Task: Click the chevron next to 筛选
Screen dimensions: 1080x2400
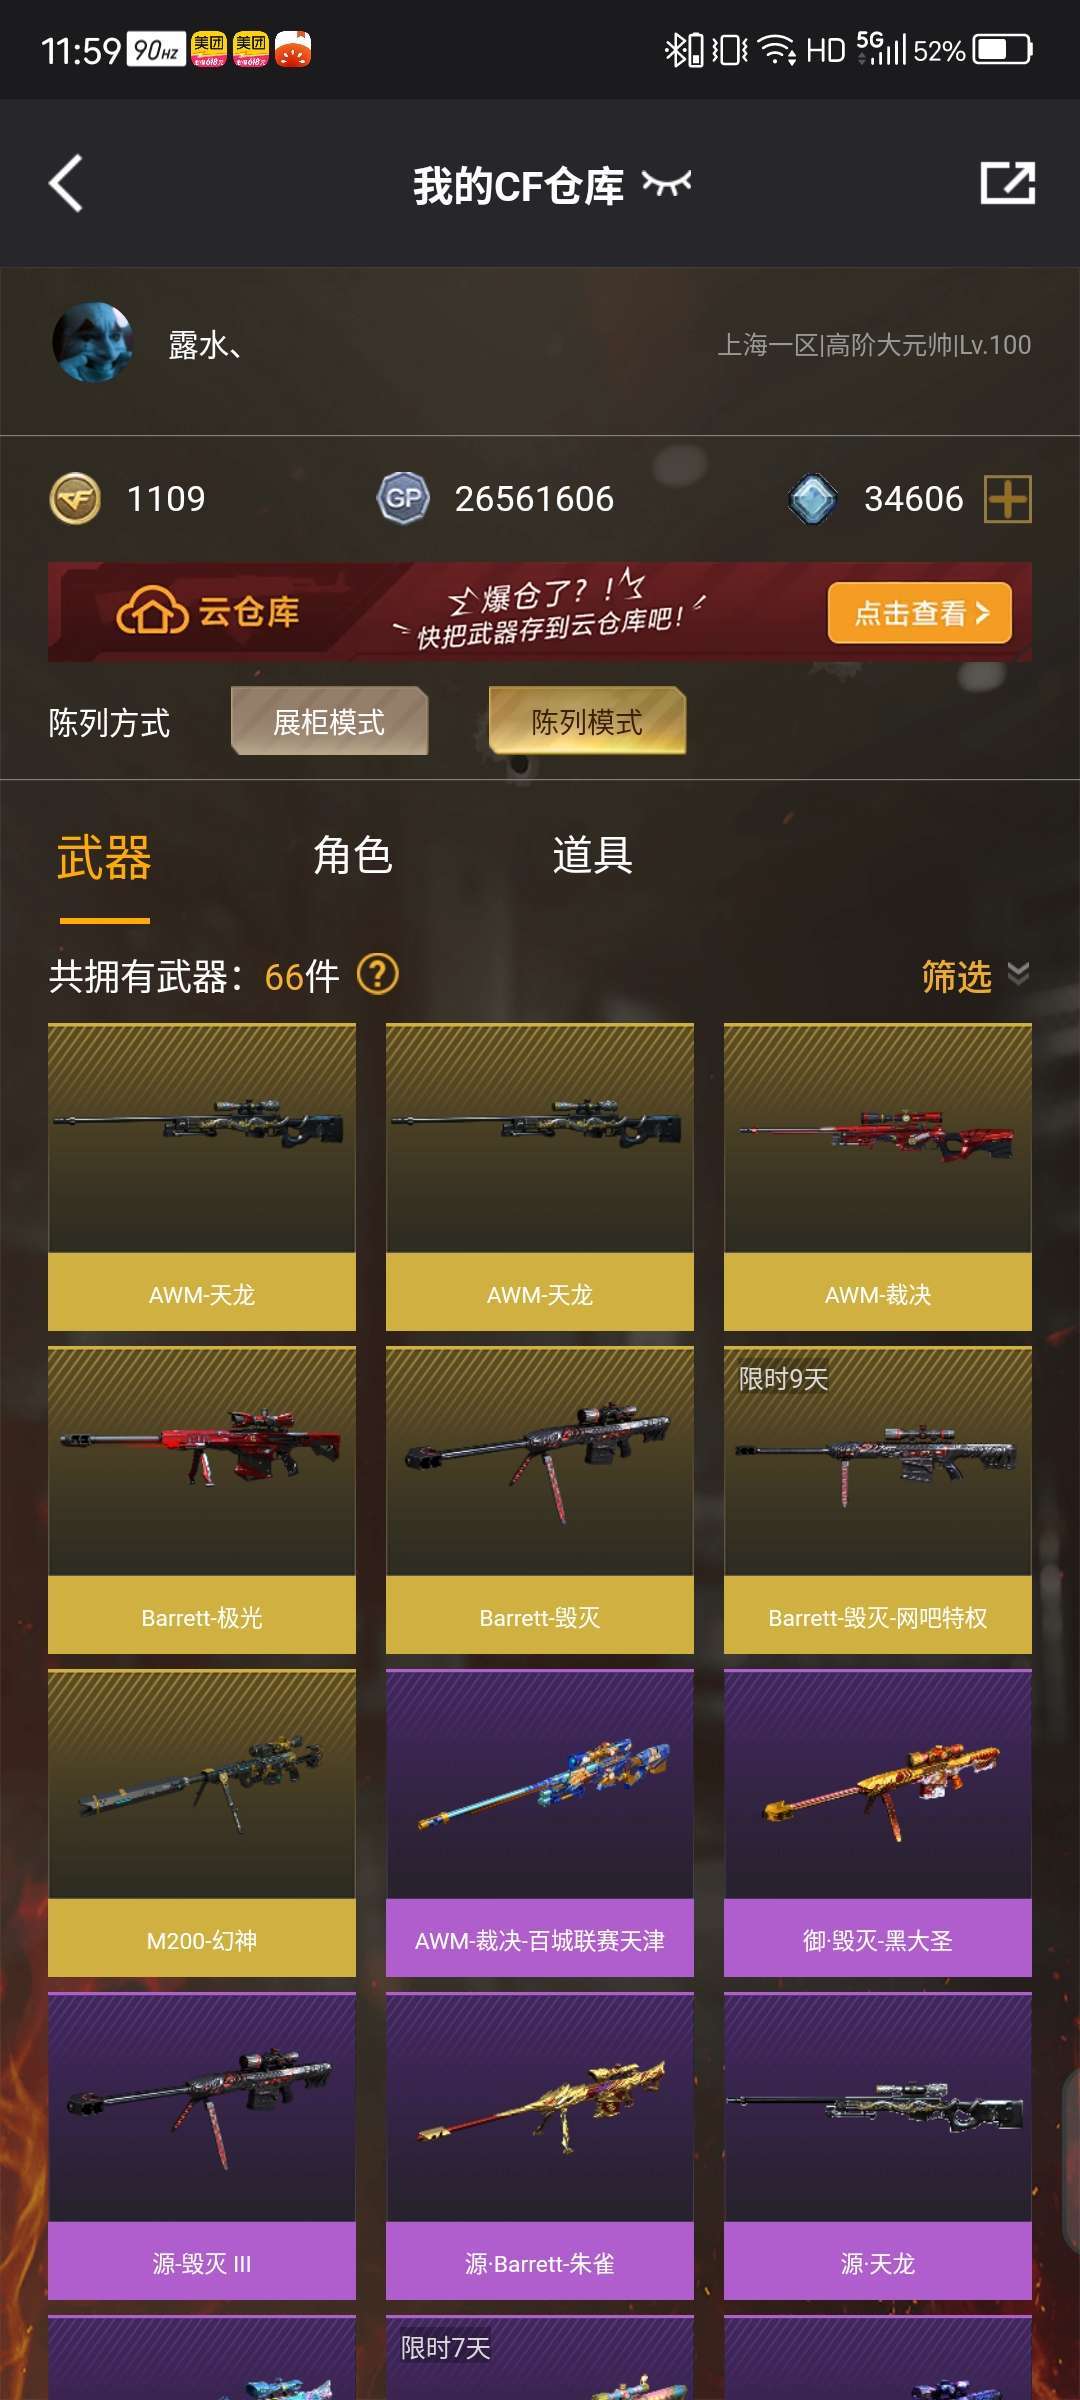Action: (1018, 974)
